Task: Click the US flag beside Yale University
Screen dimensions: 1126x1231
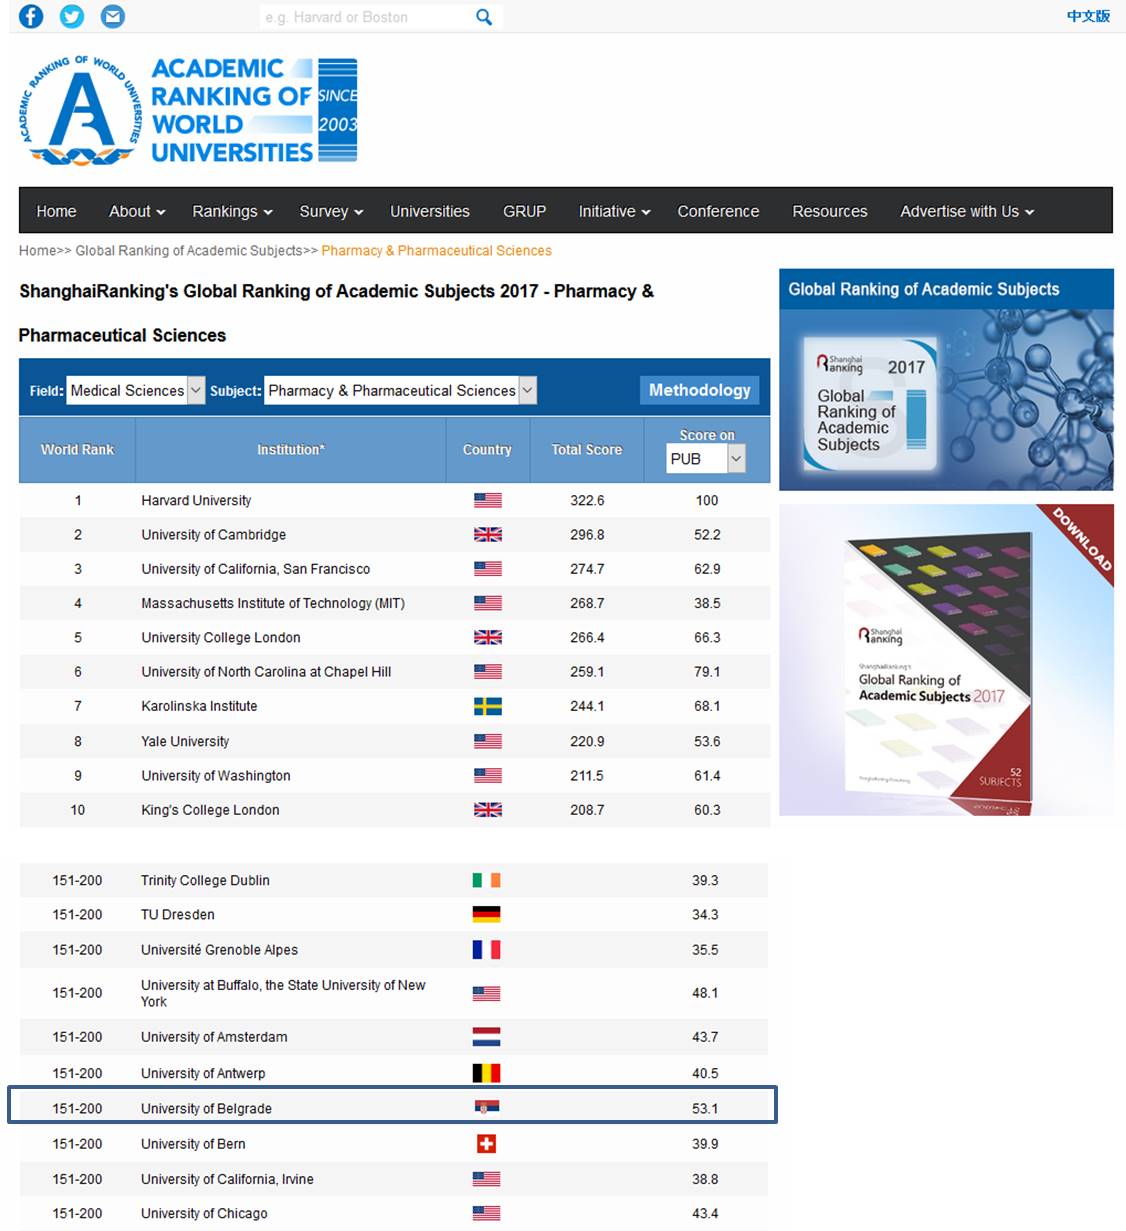Action: tap(488, 741)
